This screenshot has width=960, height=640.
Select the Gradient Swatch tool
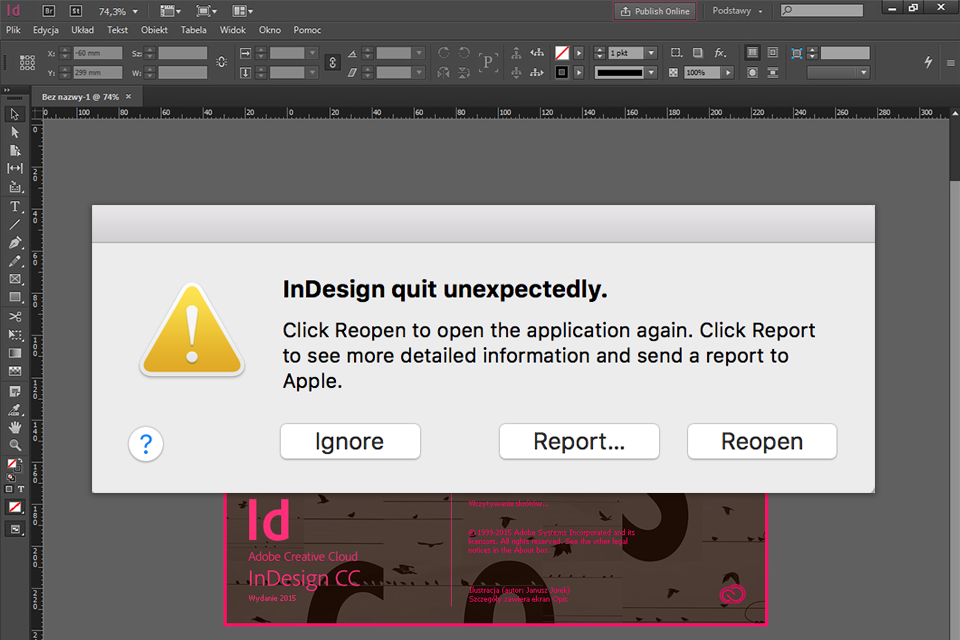point(15,353)
